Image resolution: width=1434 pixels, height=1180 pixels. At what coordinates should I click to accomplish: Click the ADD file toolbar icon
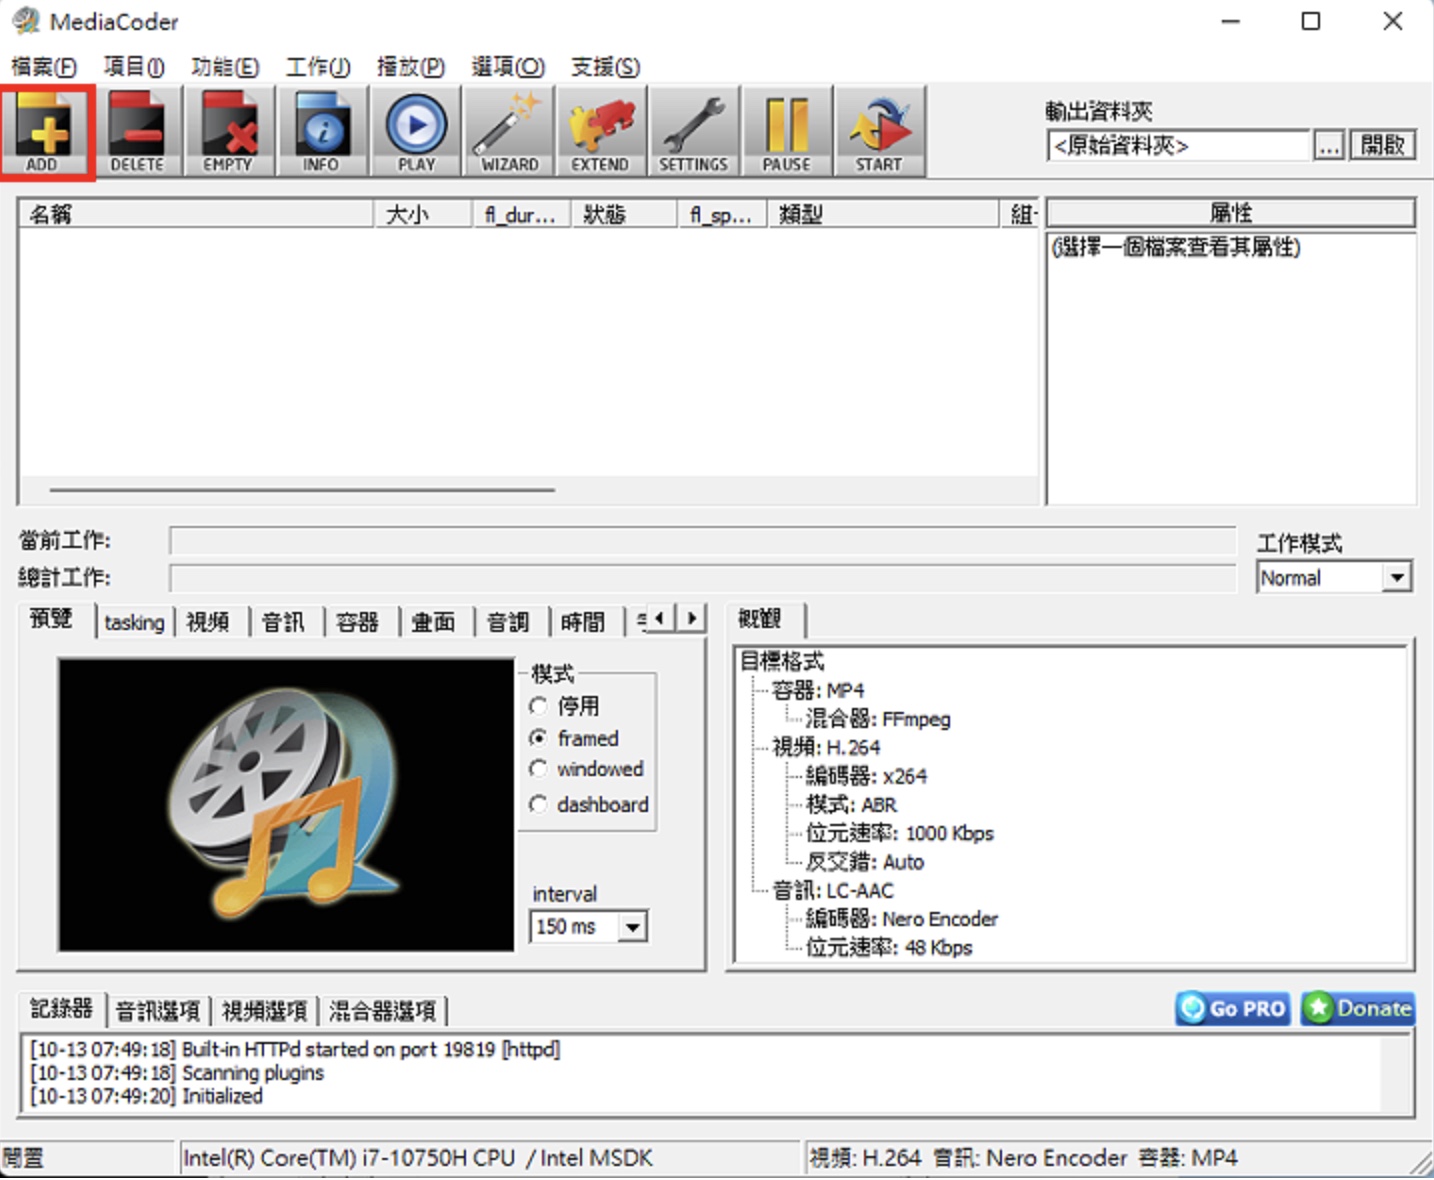[x=46, y=132]
